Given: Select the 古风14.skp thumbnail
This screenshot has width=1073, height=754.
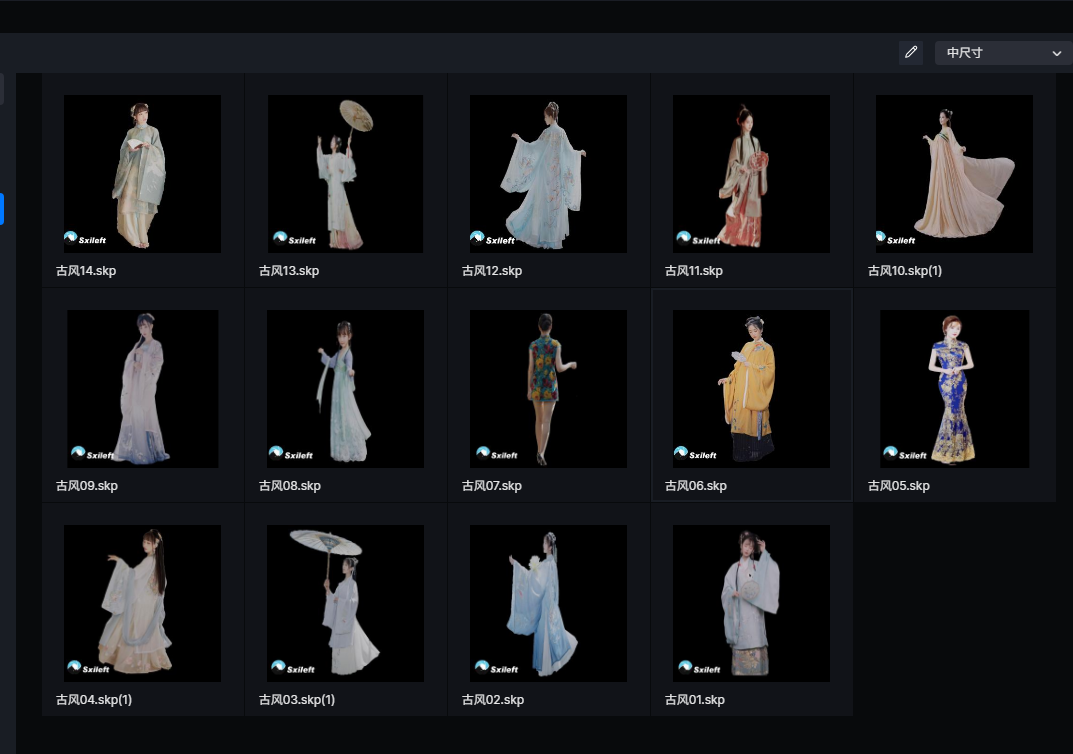Looking at the screenshot, I should pos(142,174).
